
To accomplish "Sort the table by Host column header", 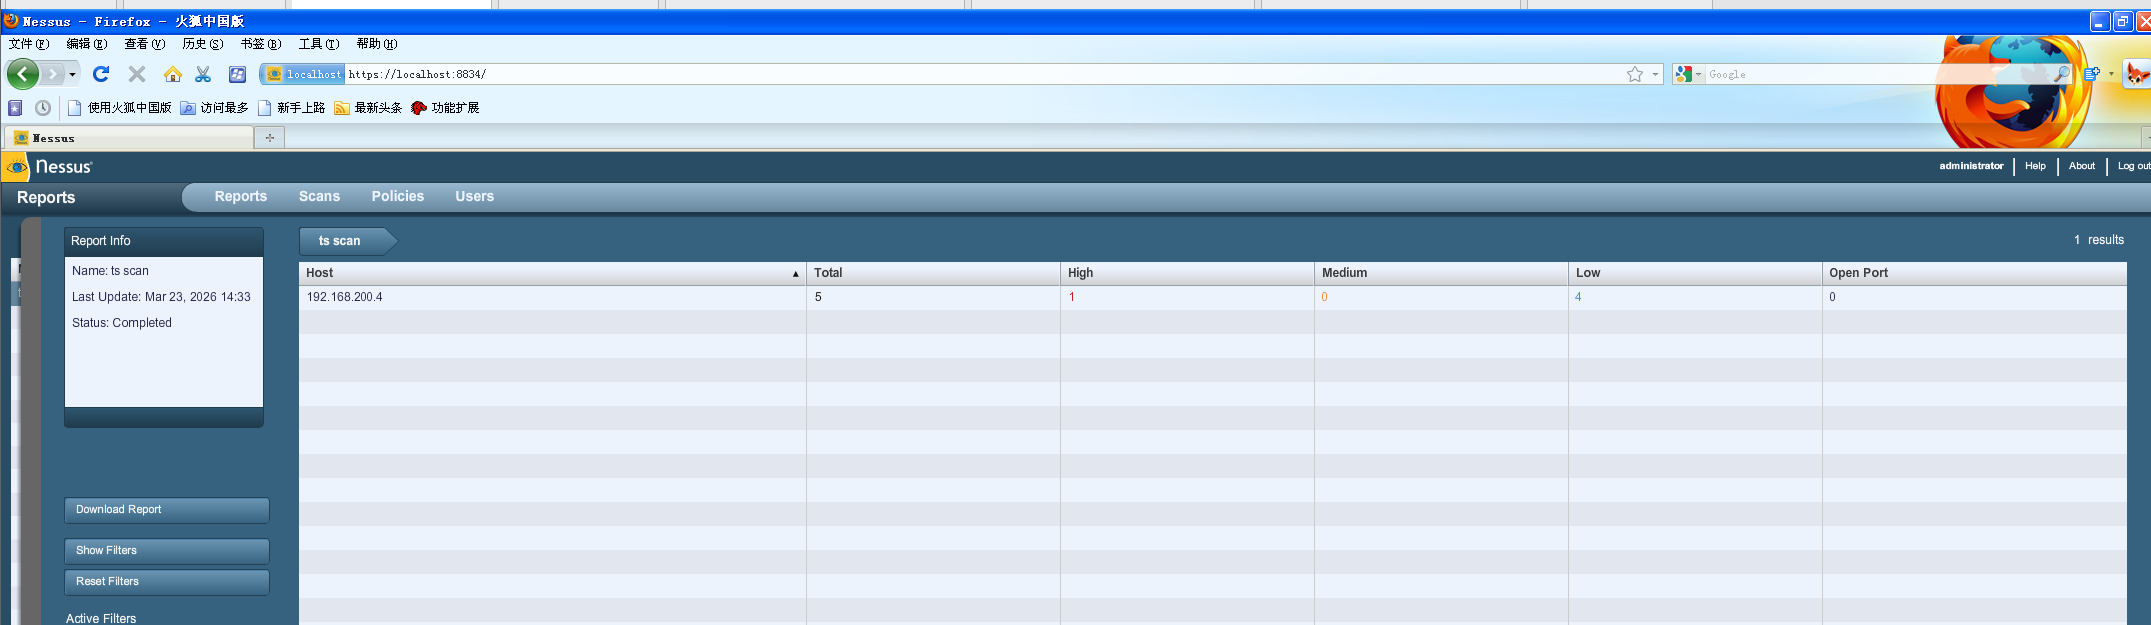I will point(551,273).
